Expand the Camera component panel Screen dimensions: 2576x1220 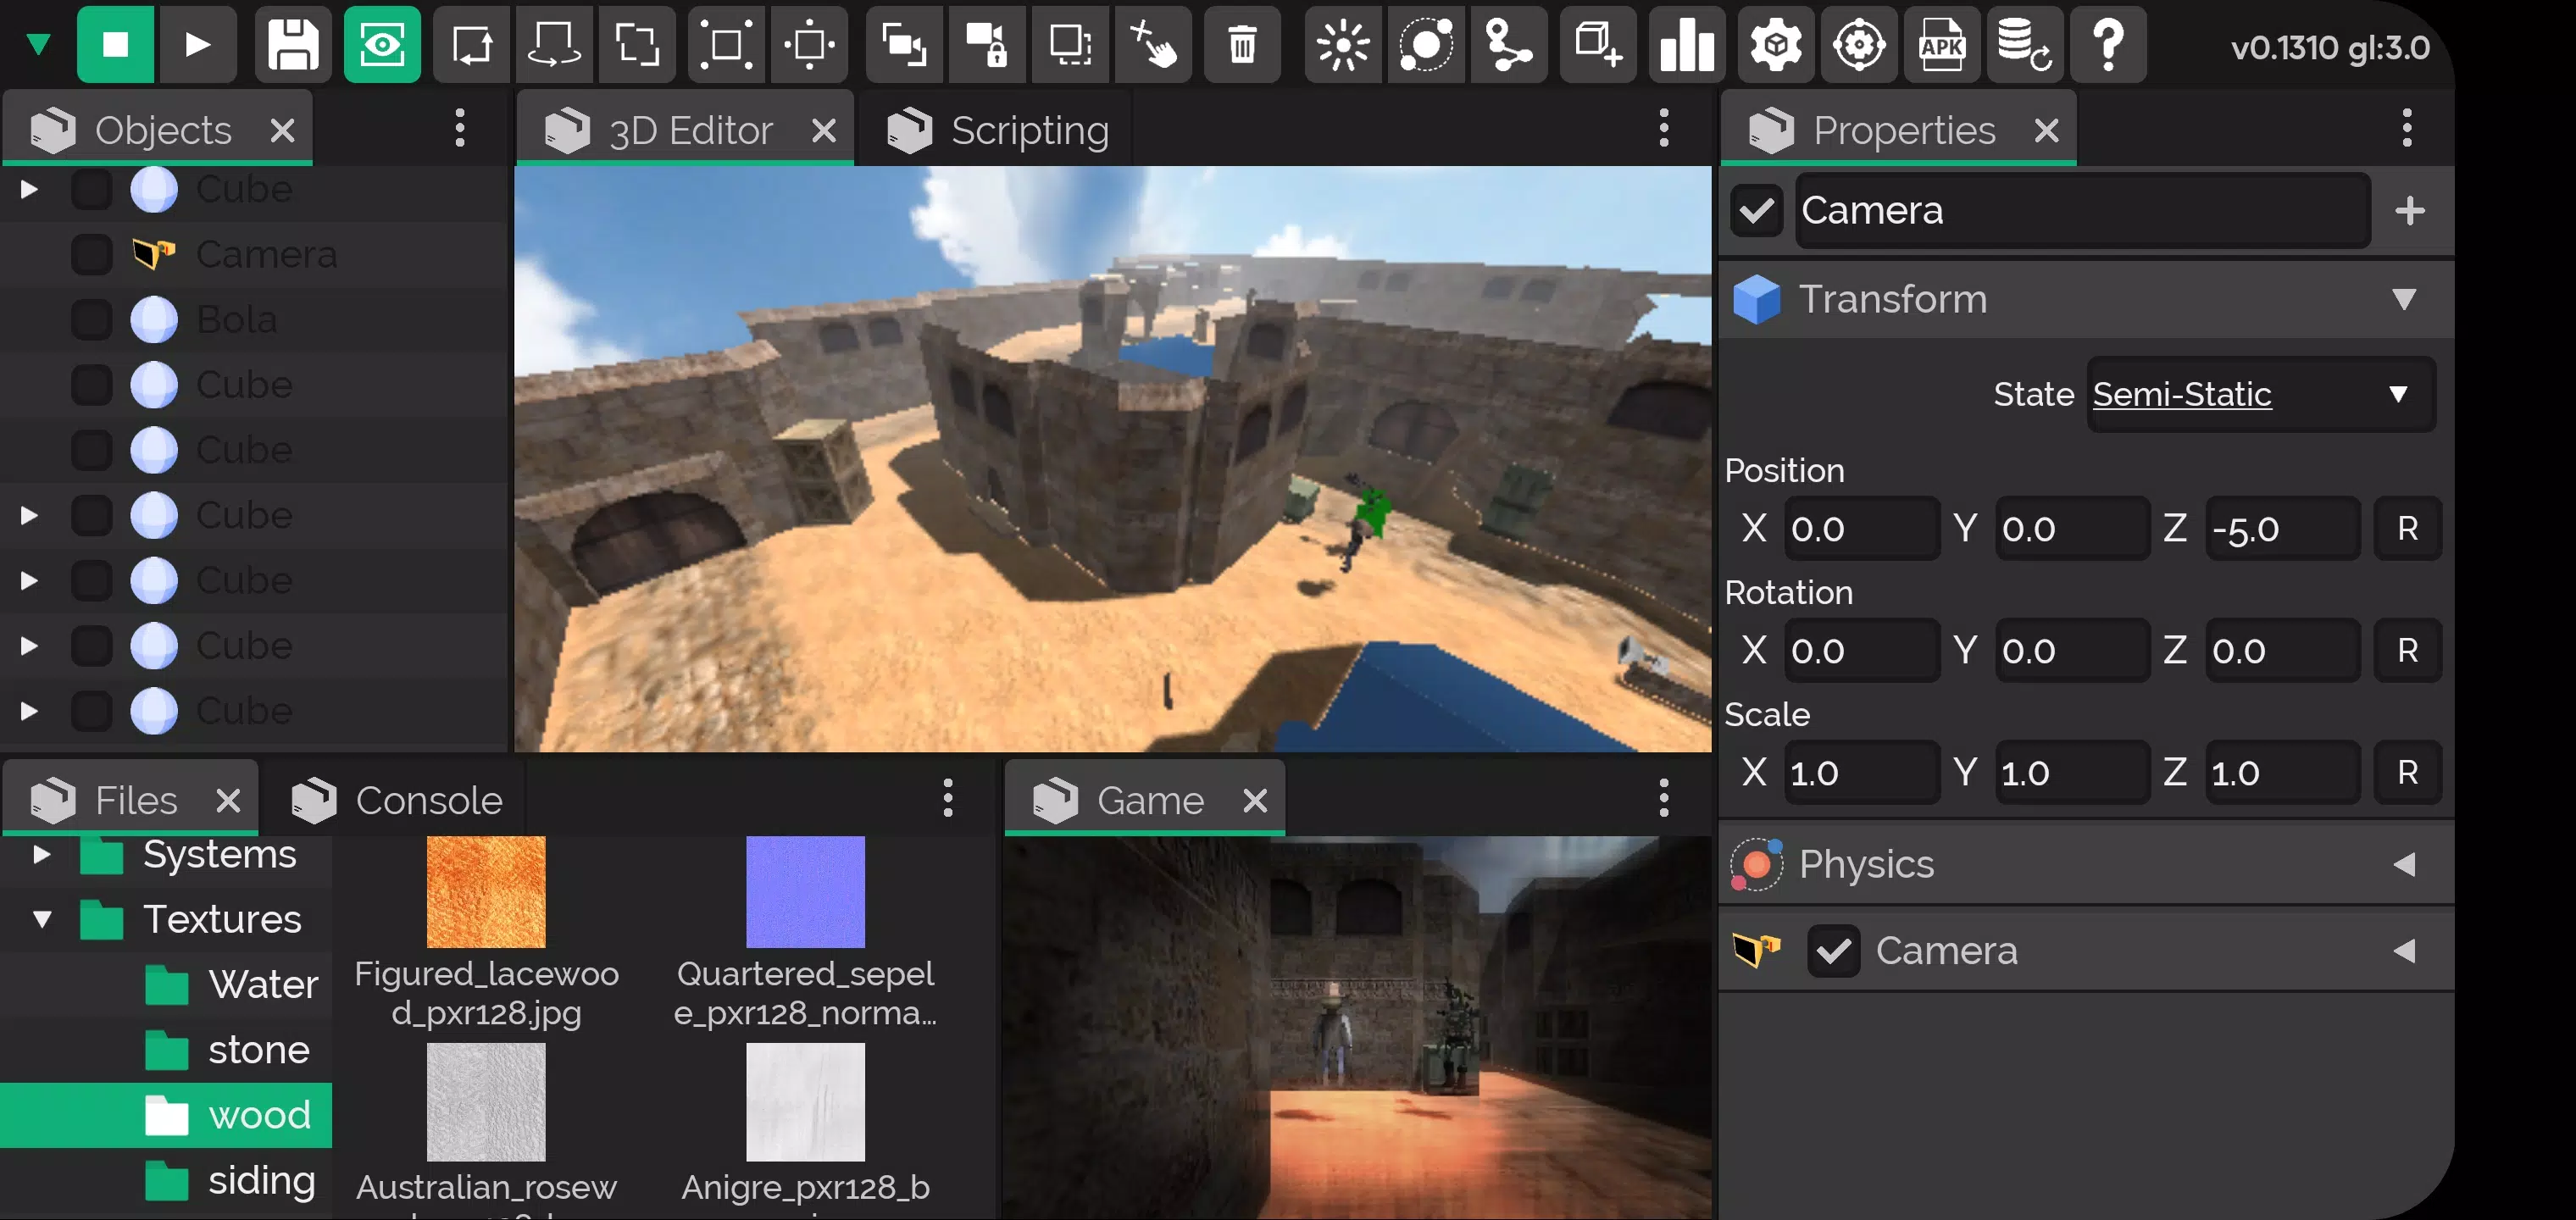2403,949
